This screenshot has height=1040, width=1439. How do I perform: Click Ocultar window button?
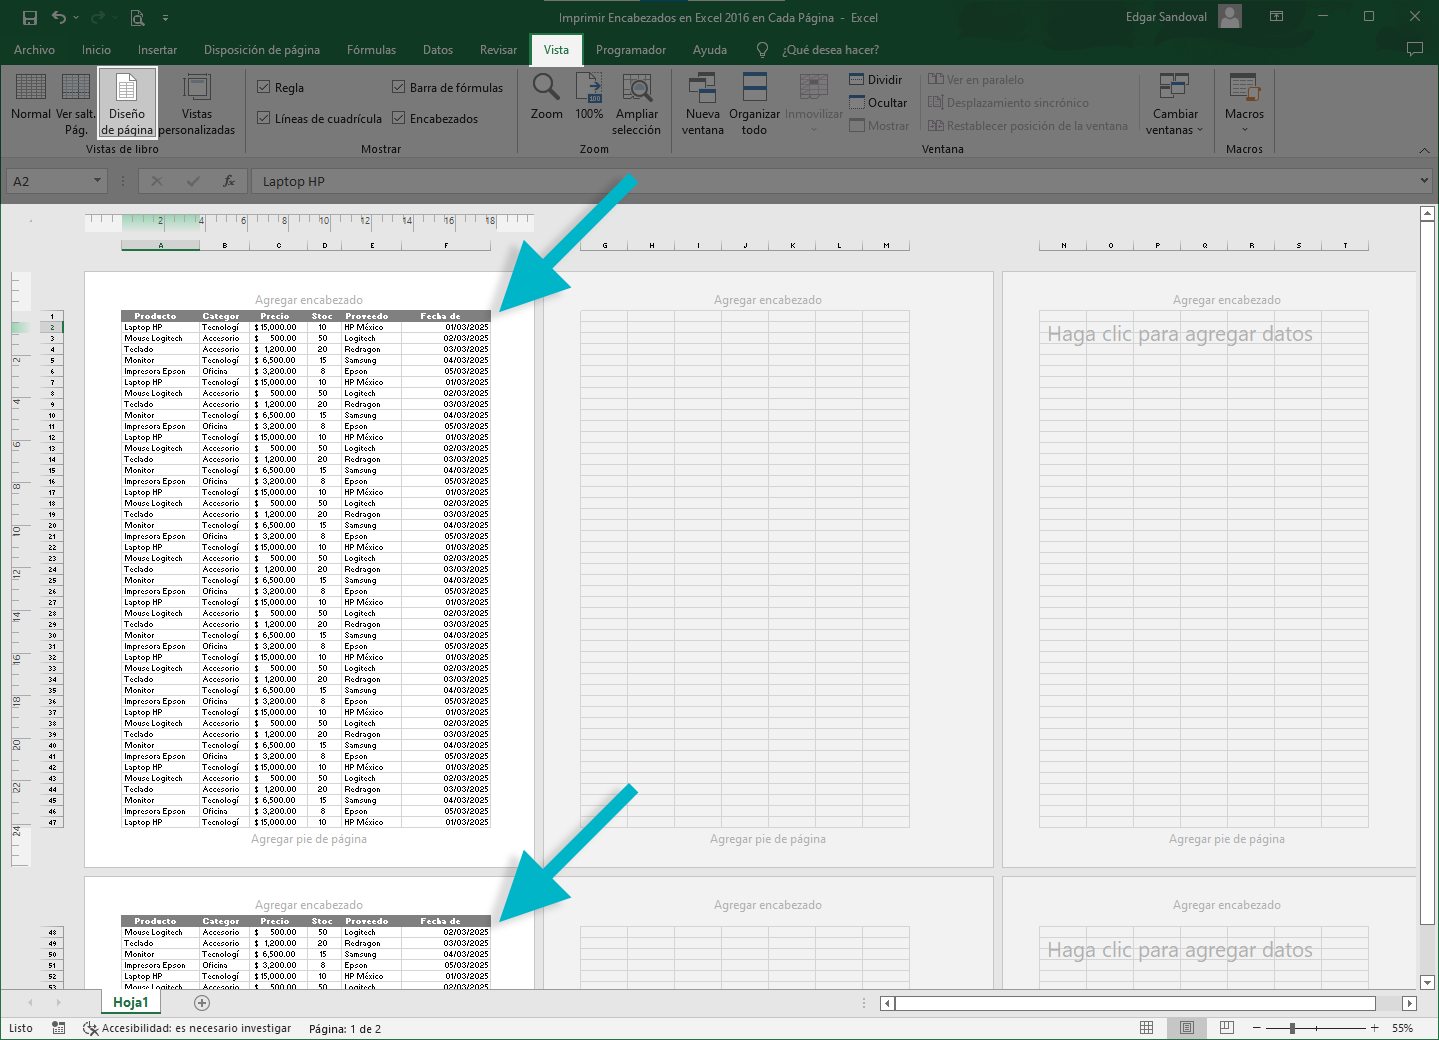pyautogui.click(x=878, y=103)
